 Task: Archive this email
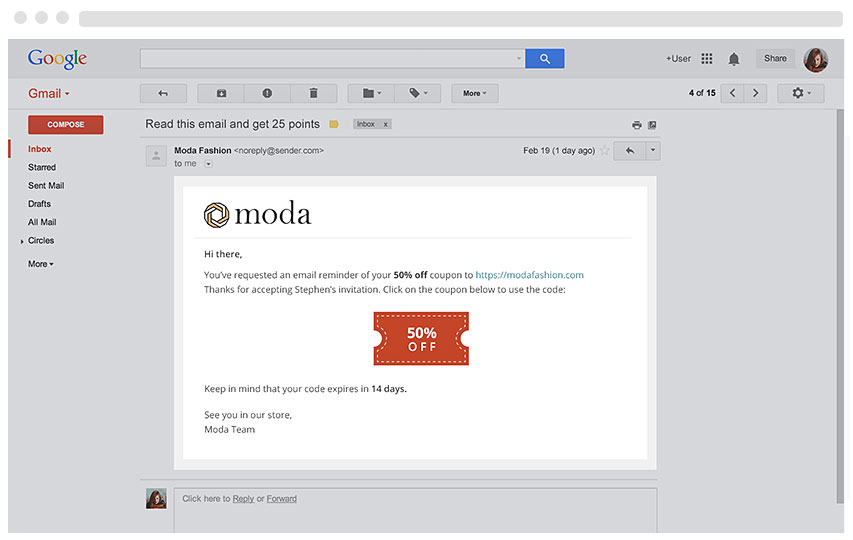point(221,94)
